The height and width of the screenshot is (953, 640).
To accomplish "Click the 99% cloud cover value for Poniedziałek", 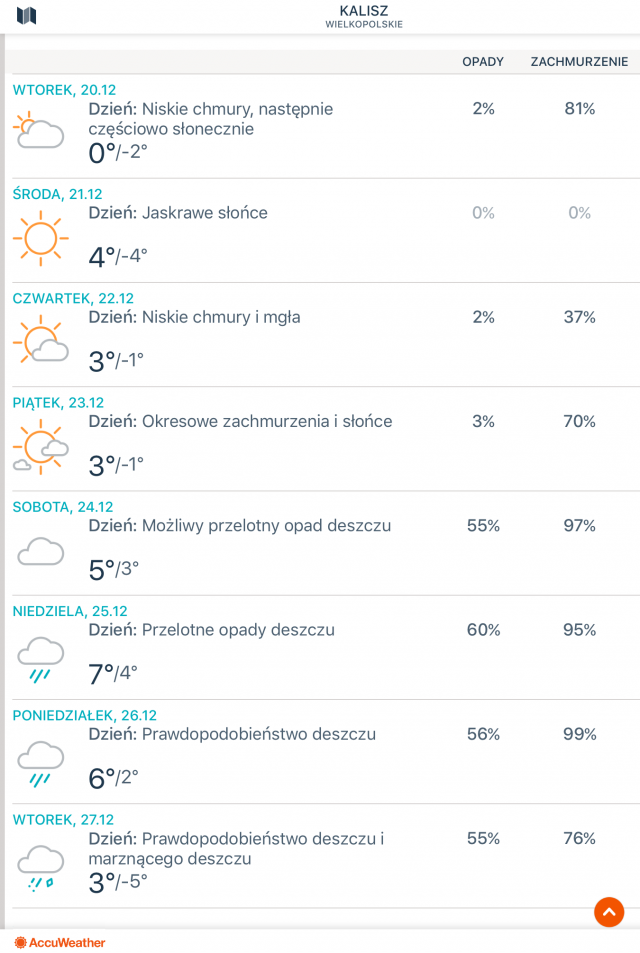I will click(x=579, y=734).
